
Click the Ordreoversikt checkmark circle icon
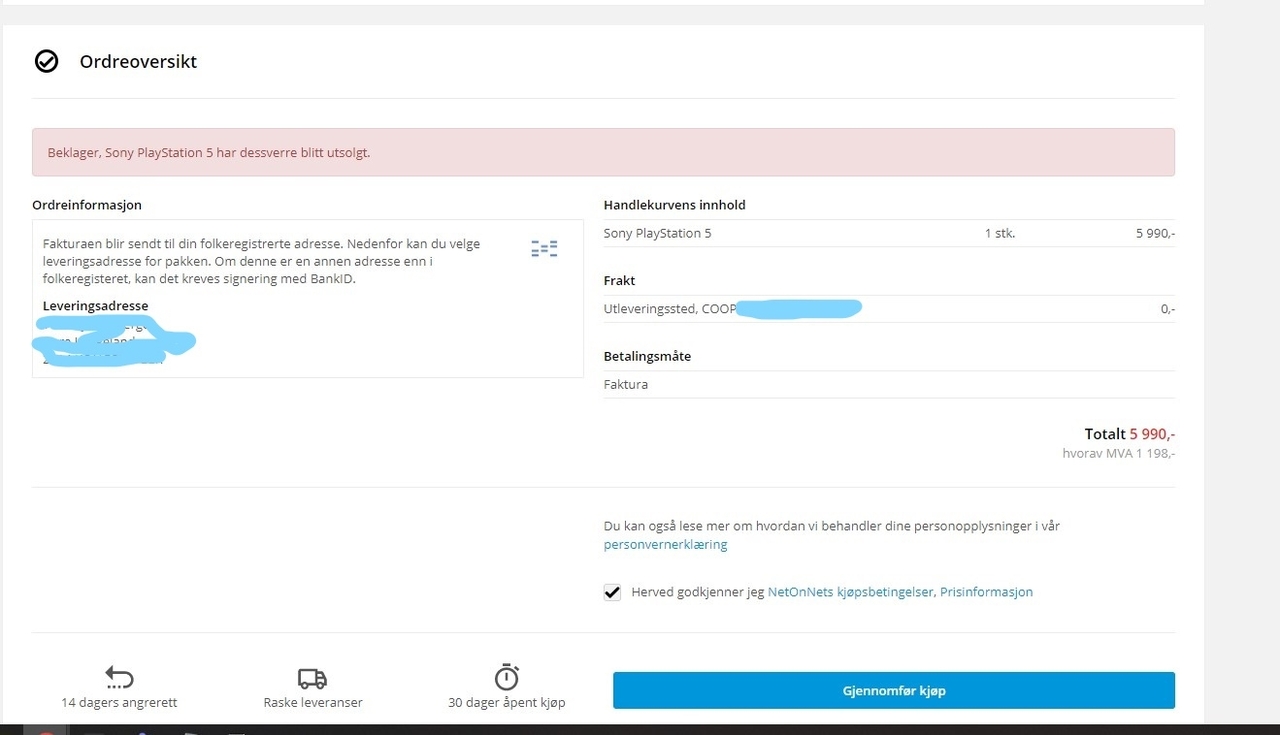pos(46,61)
